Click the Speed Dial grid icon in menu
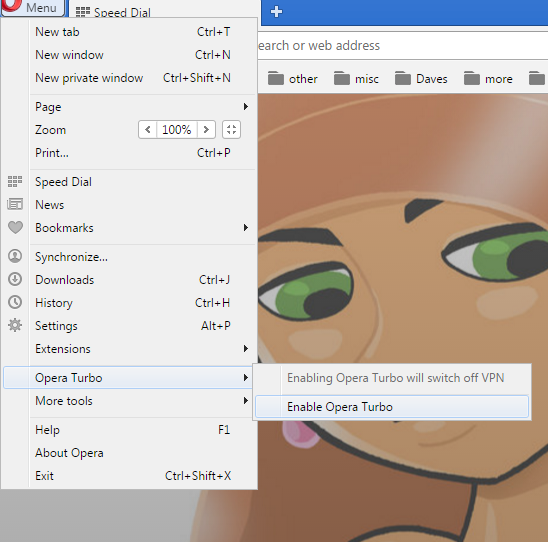548x542 pixels. coord(15,182)
